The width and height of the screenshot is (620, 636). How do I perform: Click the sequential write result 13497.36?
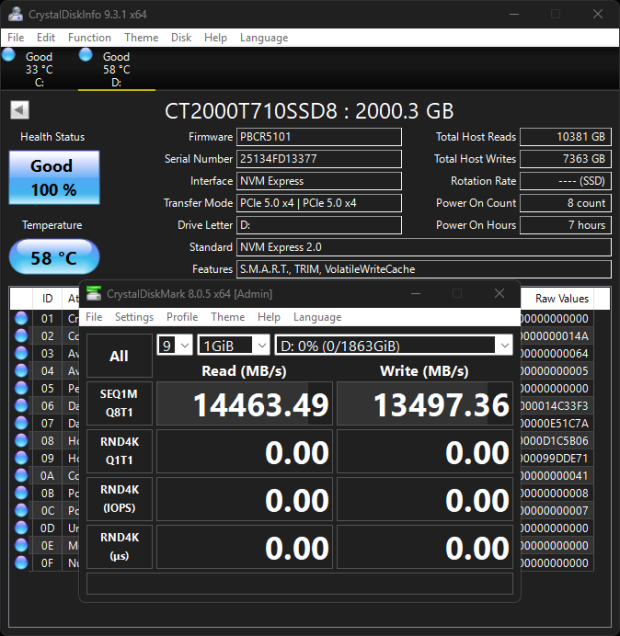coord(425,404)
